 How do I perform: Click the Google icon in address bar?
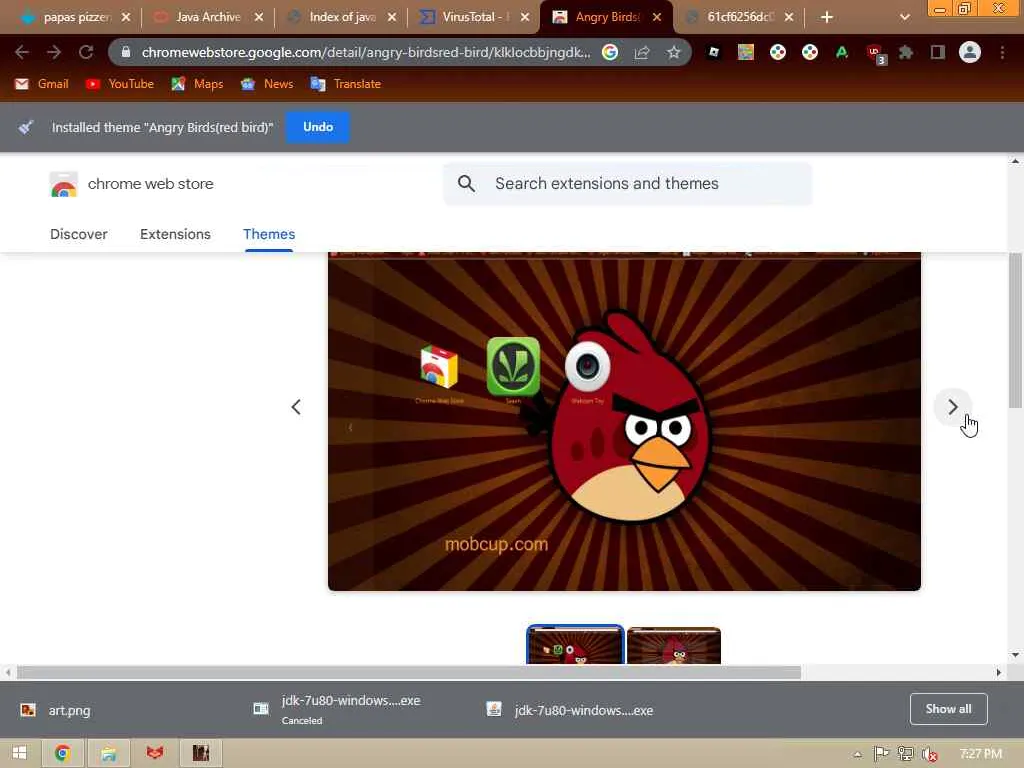click(609, 52)
